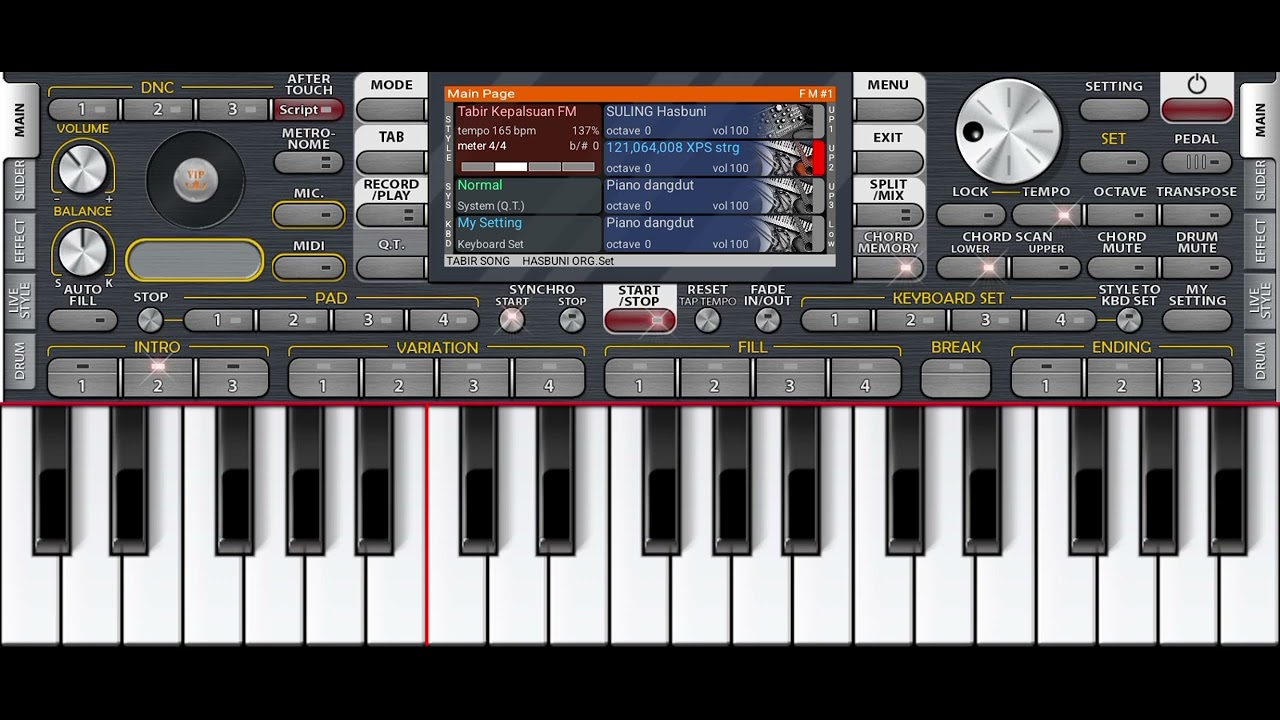Click the TAB button

click(x=391, y=162)
